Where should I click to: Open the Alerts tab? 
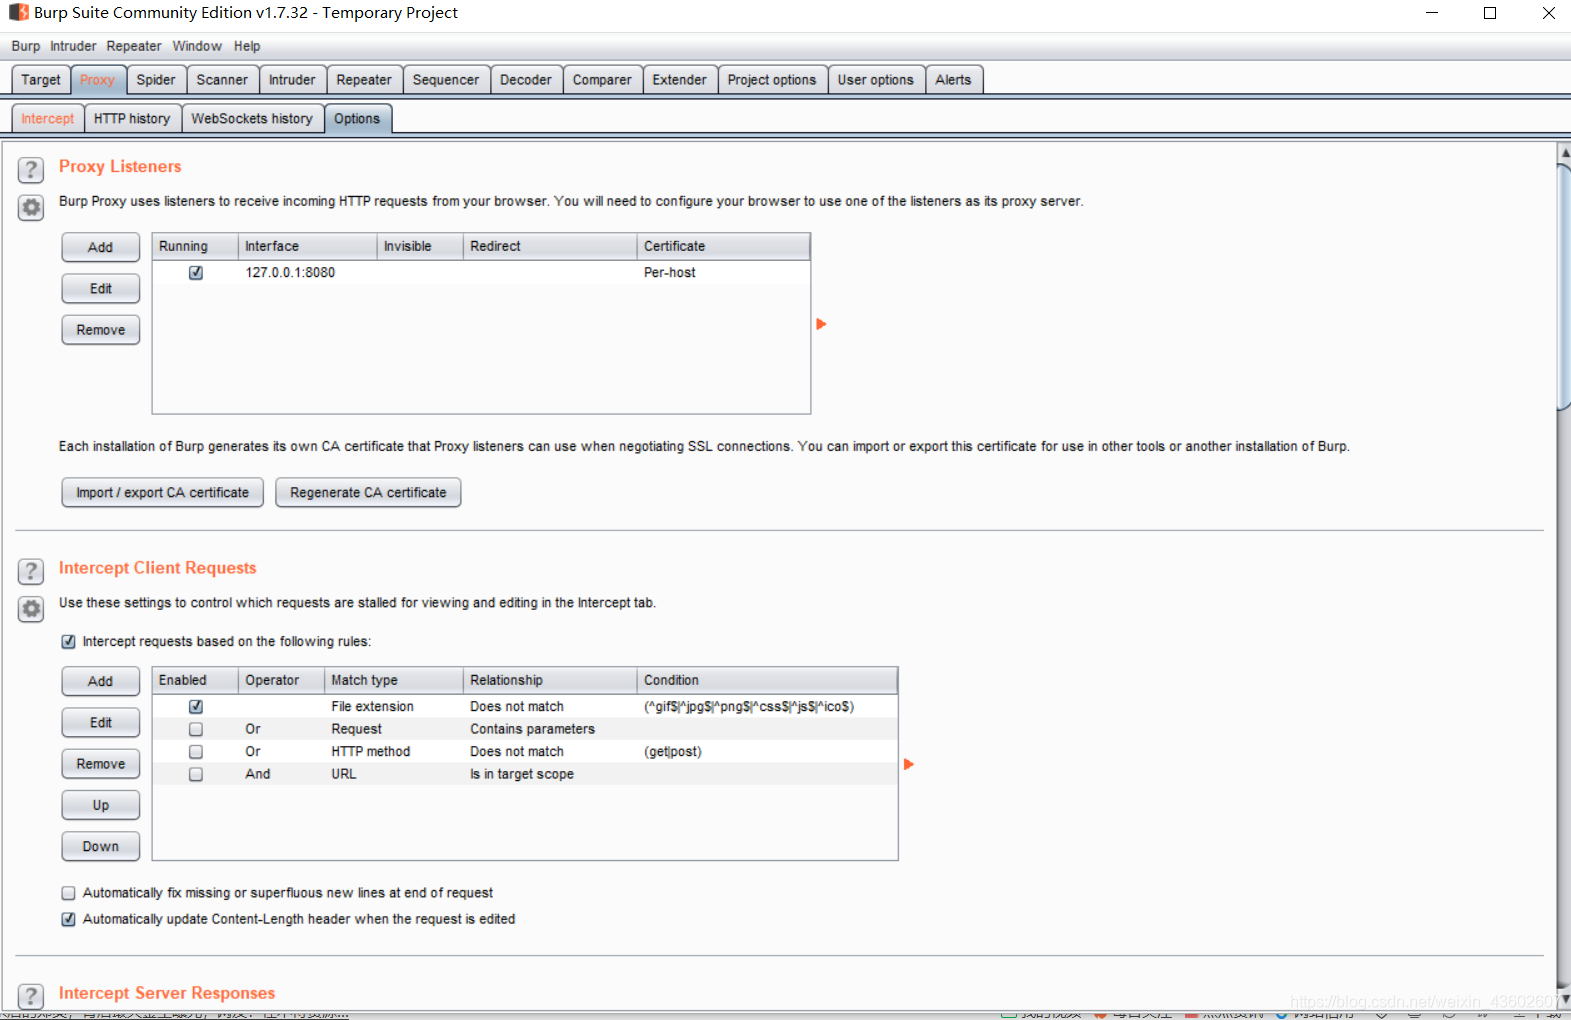954,80
